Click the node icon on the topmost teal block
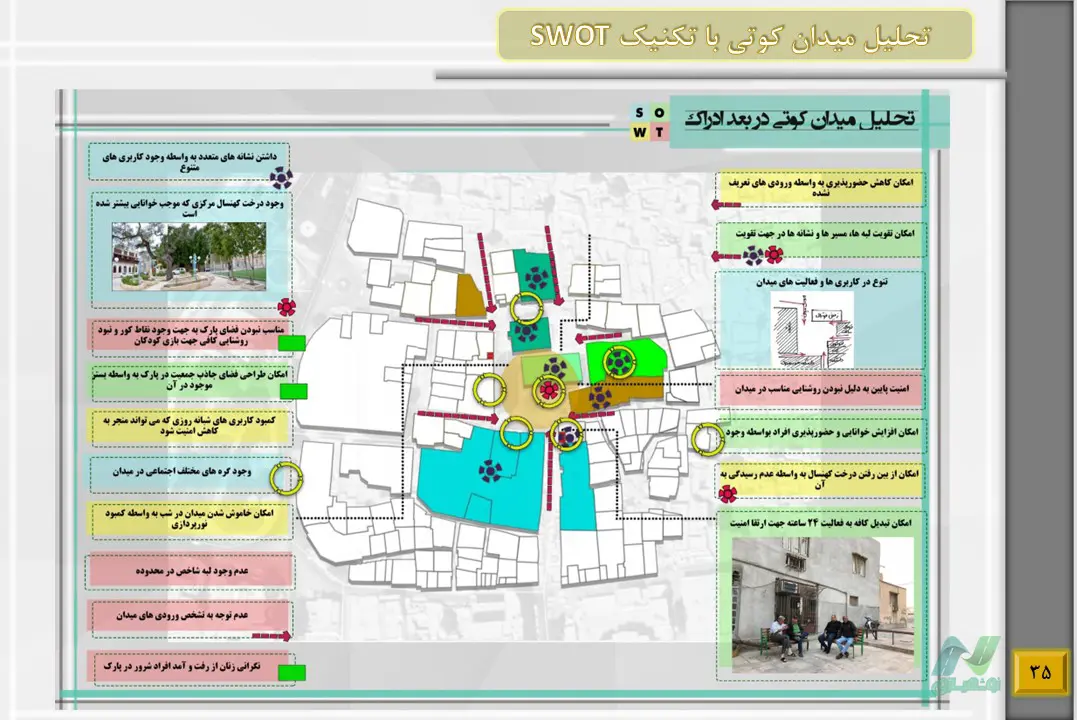This screenshot has width=1077, height=720. 536,278
